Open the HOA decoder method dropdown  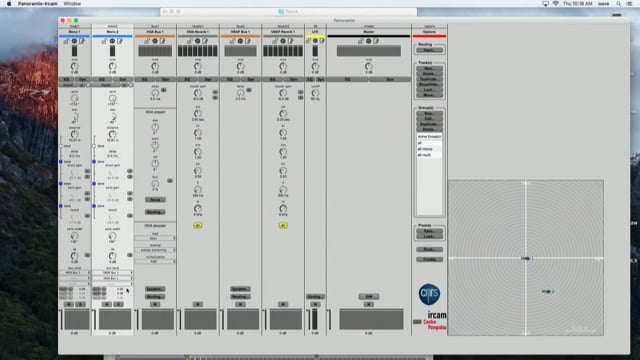[x=155, y=250]
